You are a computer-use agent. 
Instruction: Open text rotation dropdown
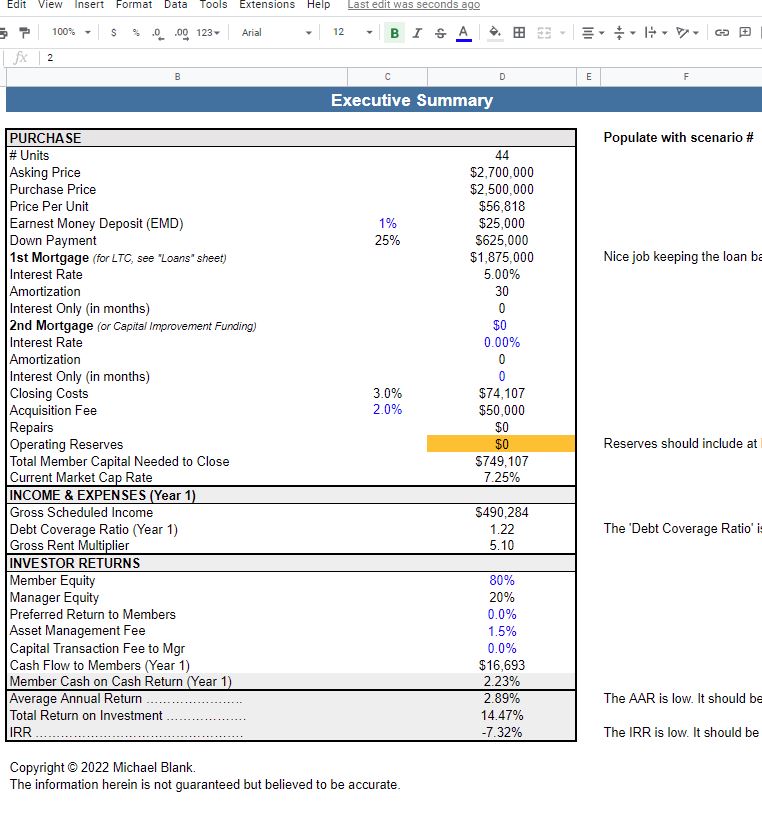click(687, 33)
